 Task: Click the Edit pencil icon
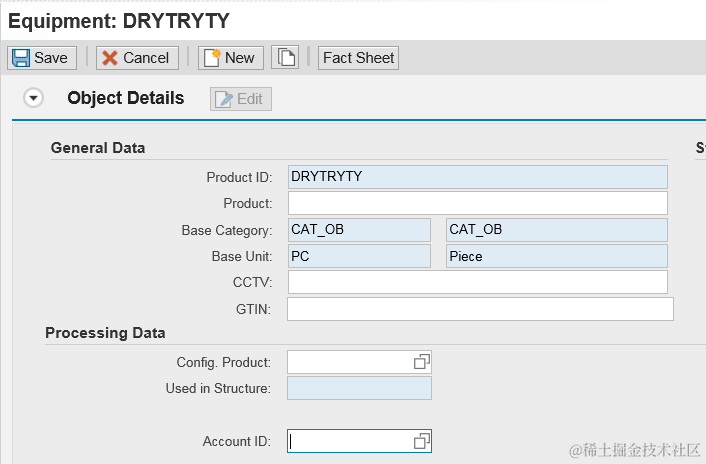point(224,99)
